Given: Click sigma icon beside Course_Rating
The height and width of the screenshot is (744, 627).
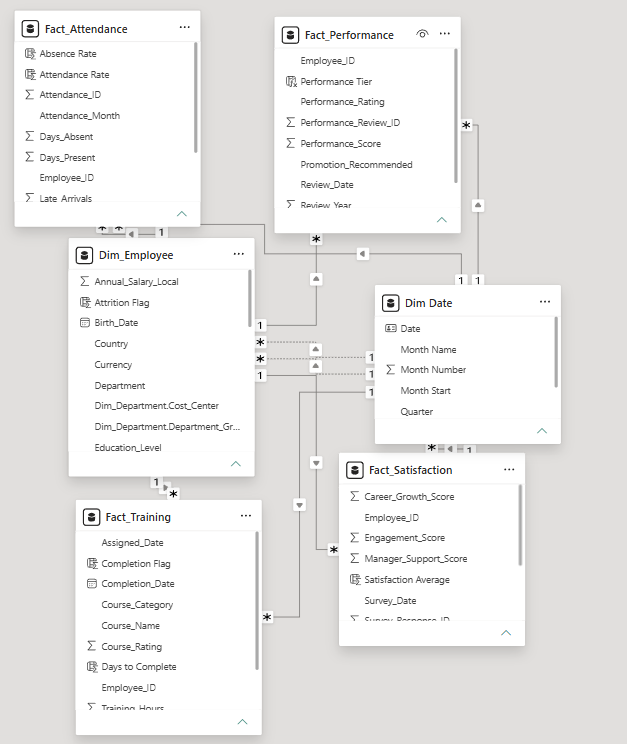Looking at the screenshot, I should pyautogui.click(x=92, y=646).
